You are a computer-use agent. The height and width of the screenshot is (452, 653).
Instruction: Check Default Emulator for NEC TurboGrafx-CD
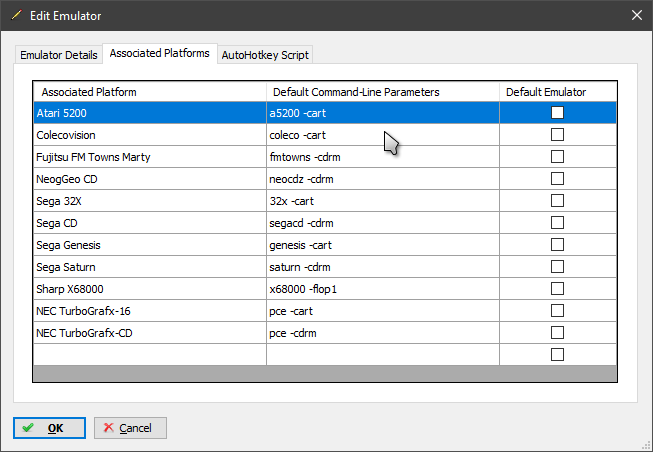(557, 333)
